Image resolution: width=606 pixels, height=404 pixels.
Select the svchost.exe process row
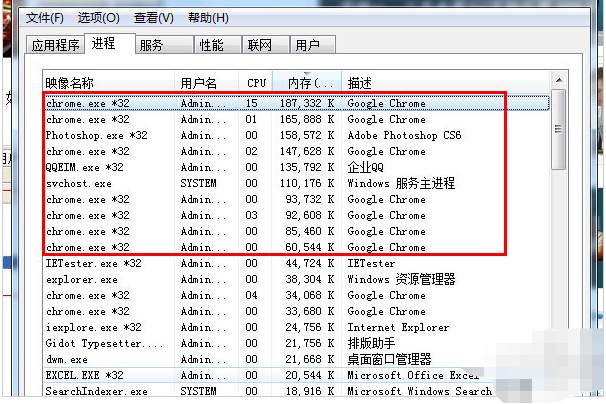[x=296, y=183]
